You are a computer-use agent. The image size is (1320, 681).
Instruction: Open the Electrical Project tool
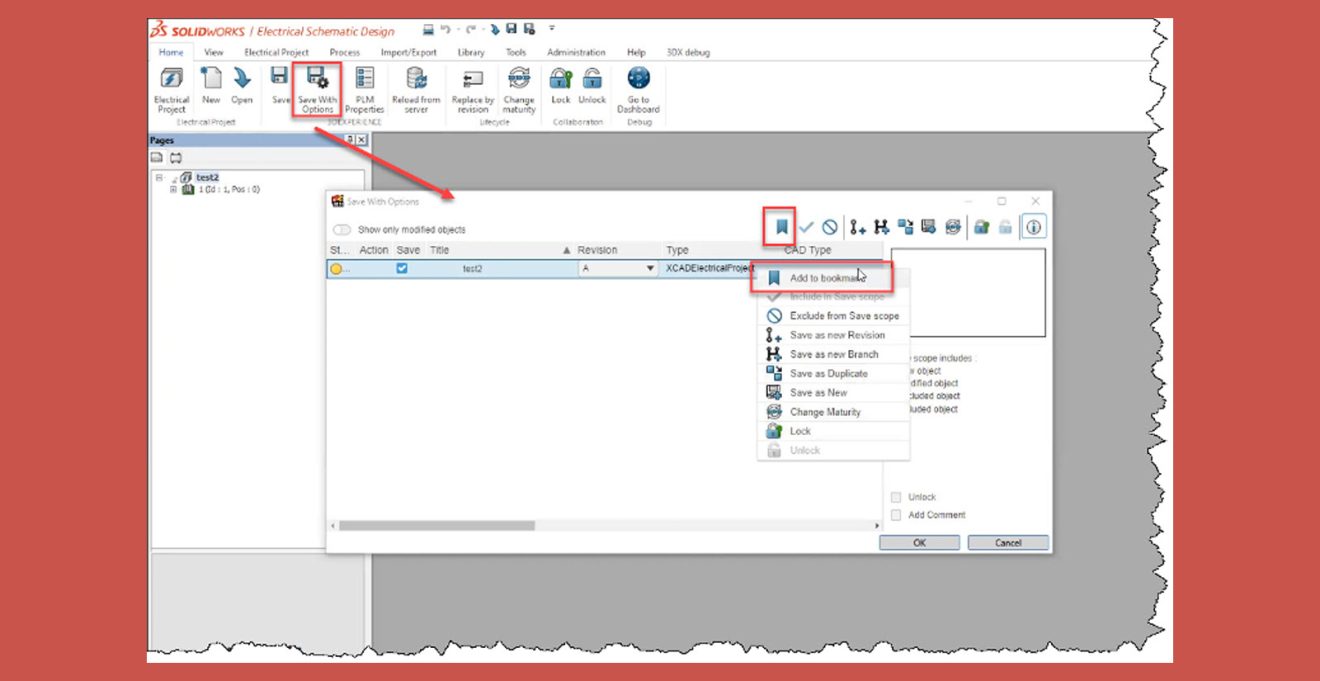coord(171,89)
